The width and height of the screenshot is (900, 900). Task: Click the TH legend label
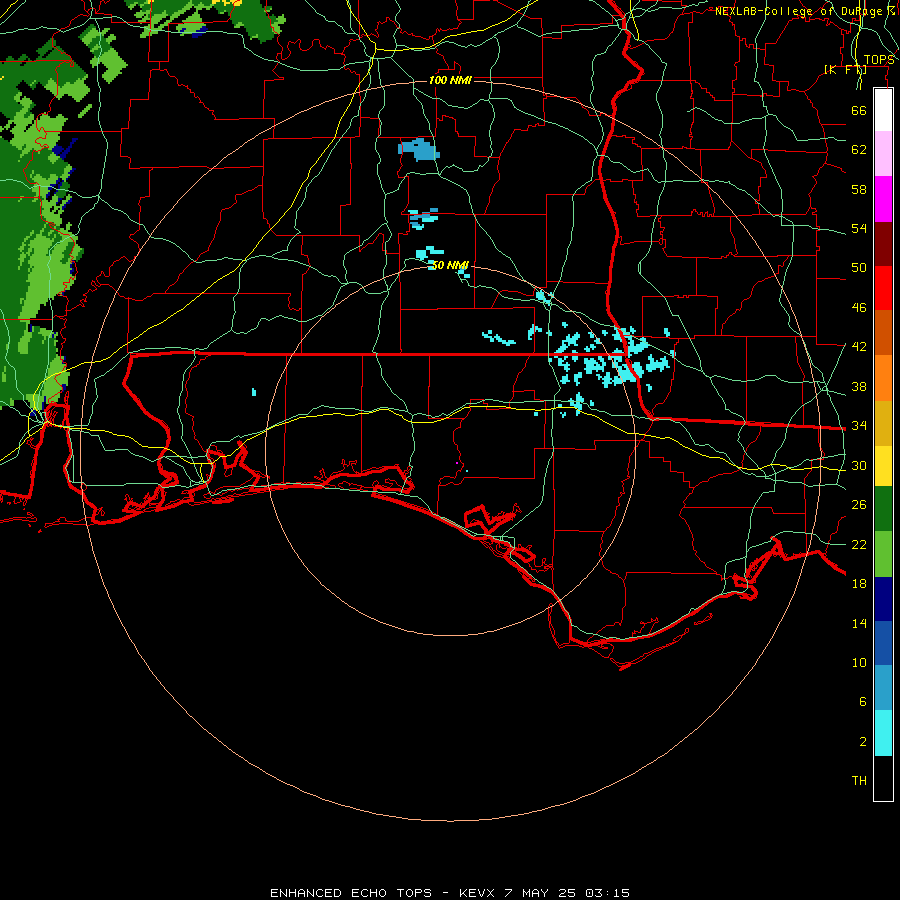click(859, 781)
